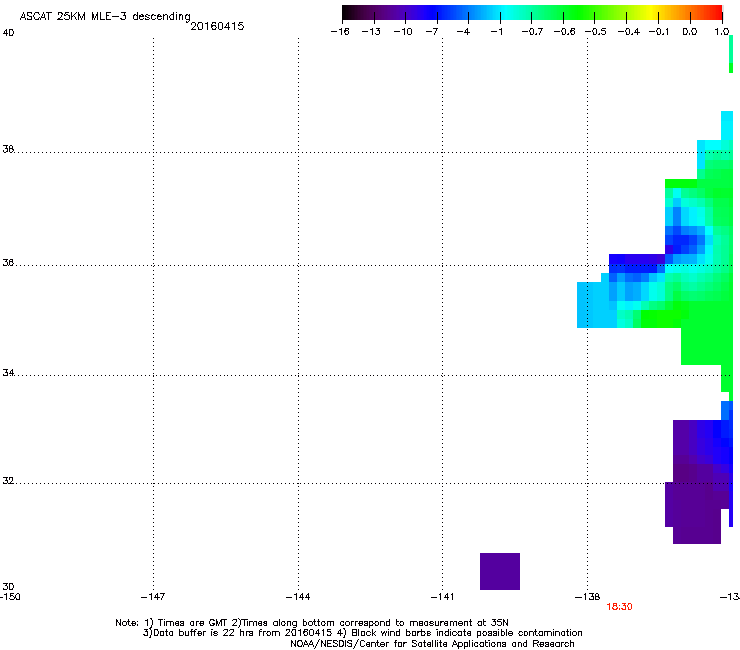740x650 pixels.
Task: Click the NOAA/NESDIS credit line
Action: coord(432,644)
